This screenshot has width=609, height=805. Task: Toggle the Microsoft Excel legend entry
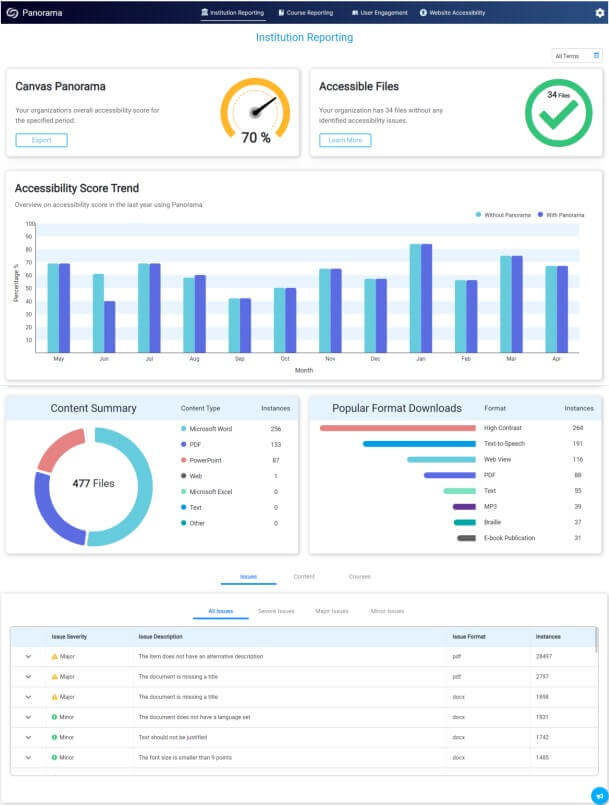coord(206,492)
